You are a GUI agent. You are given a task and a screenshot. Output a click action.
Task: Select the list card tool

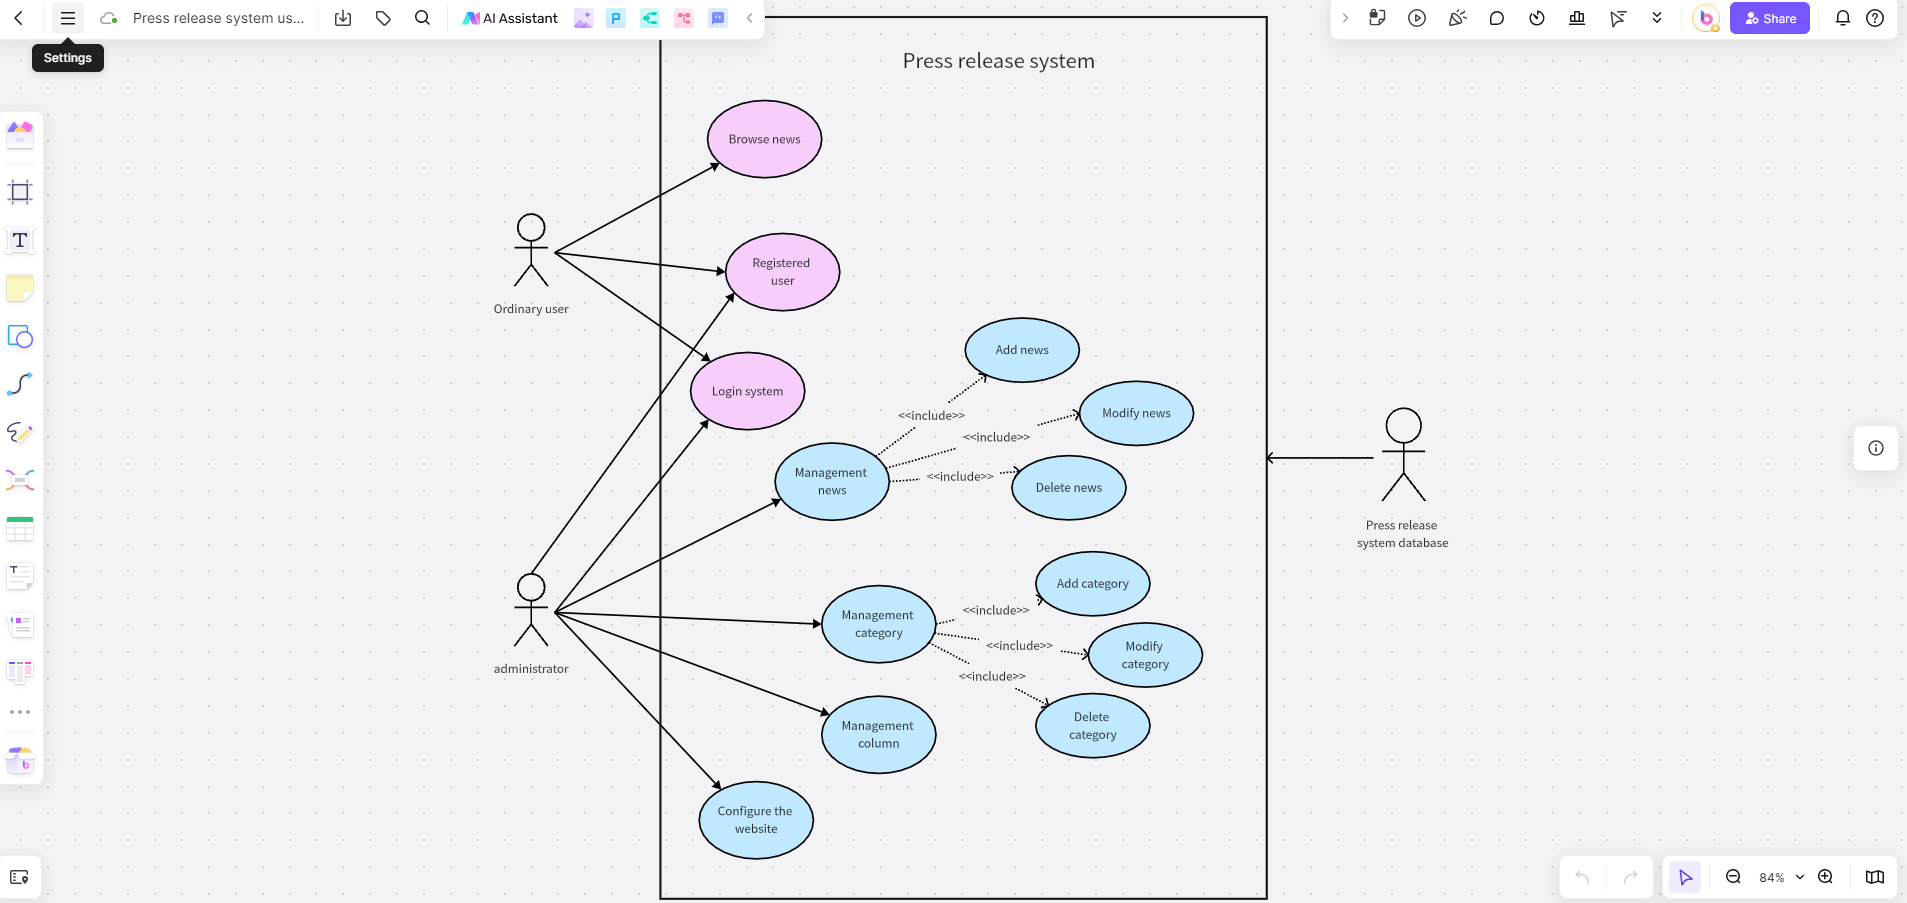point(20,625)
